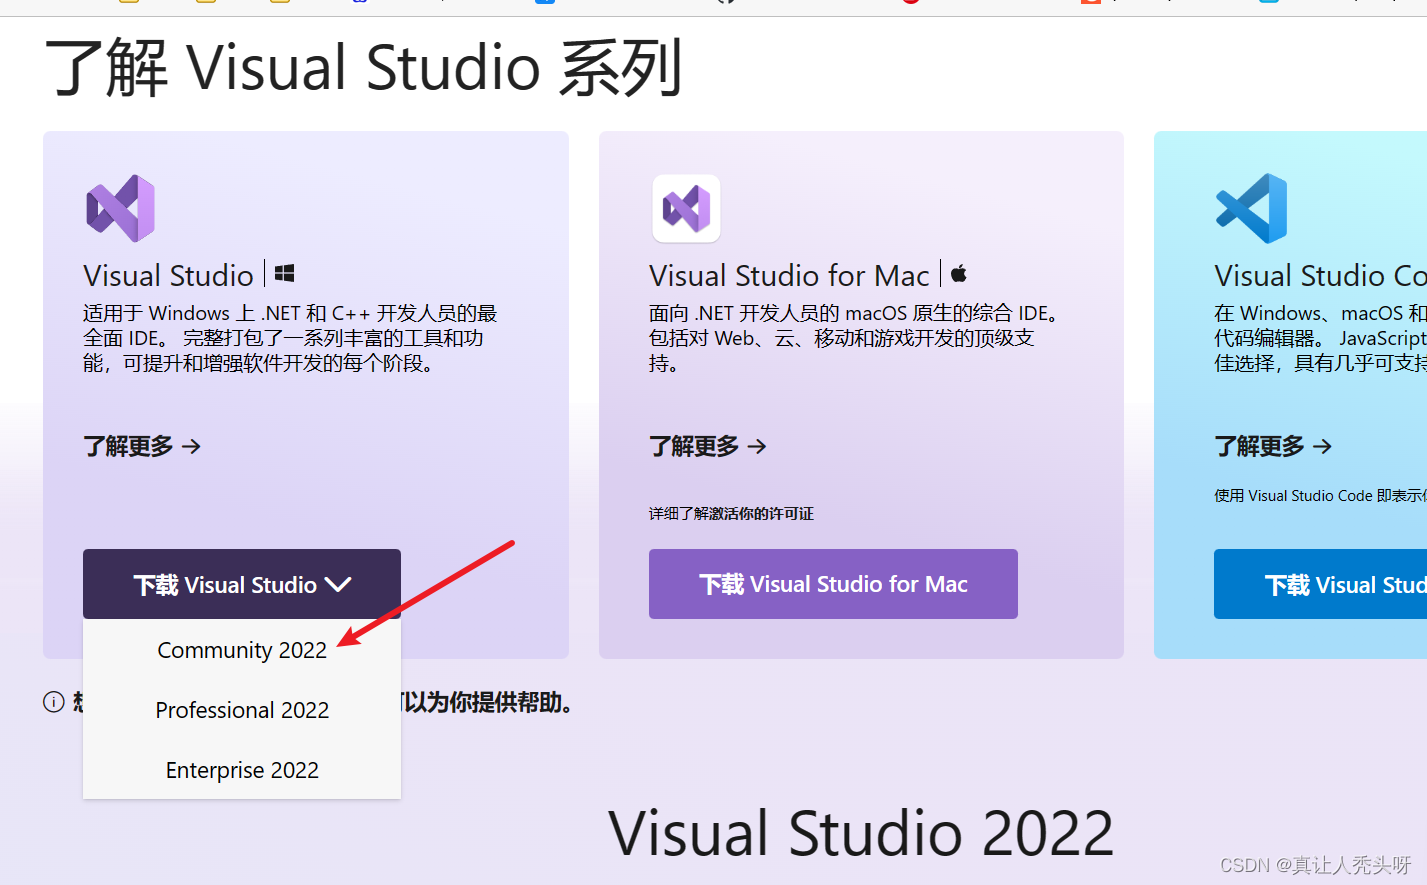Click the Mac description starting 面向 .NET 开发人员

pyautogui.click(x=853, y=338)
